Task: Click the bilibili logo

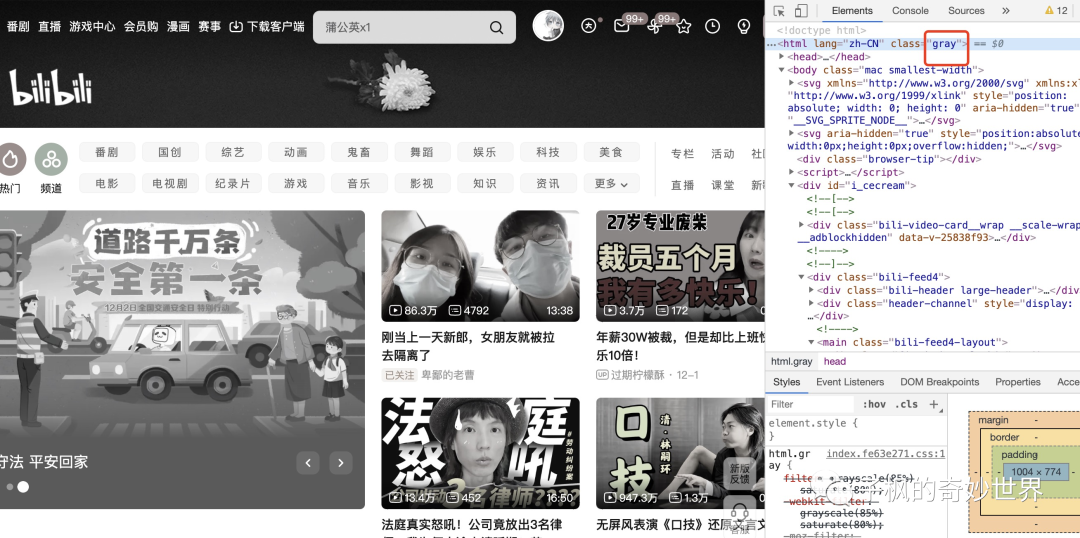Action: [x=50, y=87]
